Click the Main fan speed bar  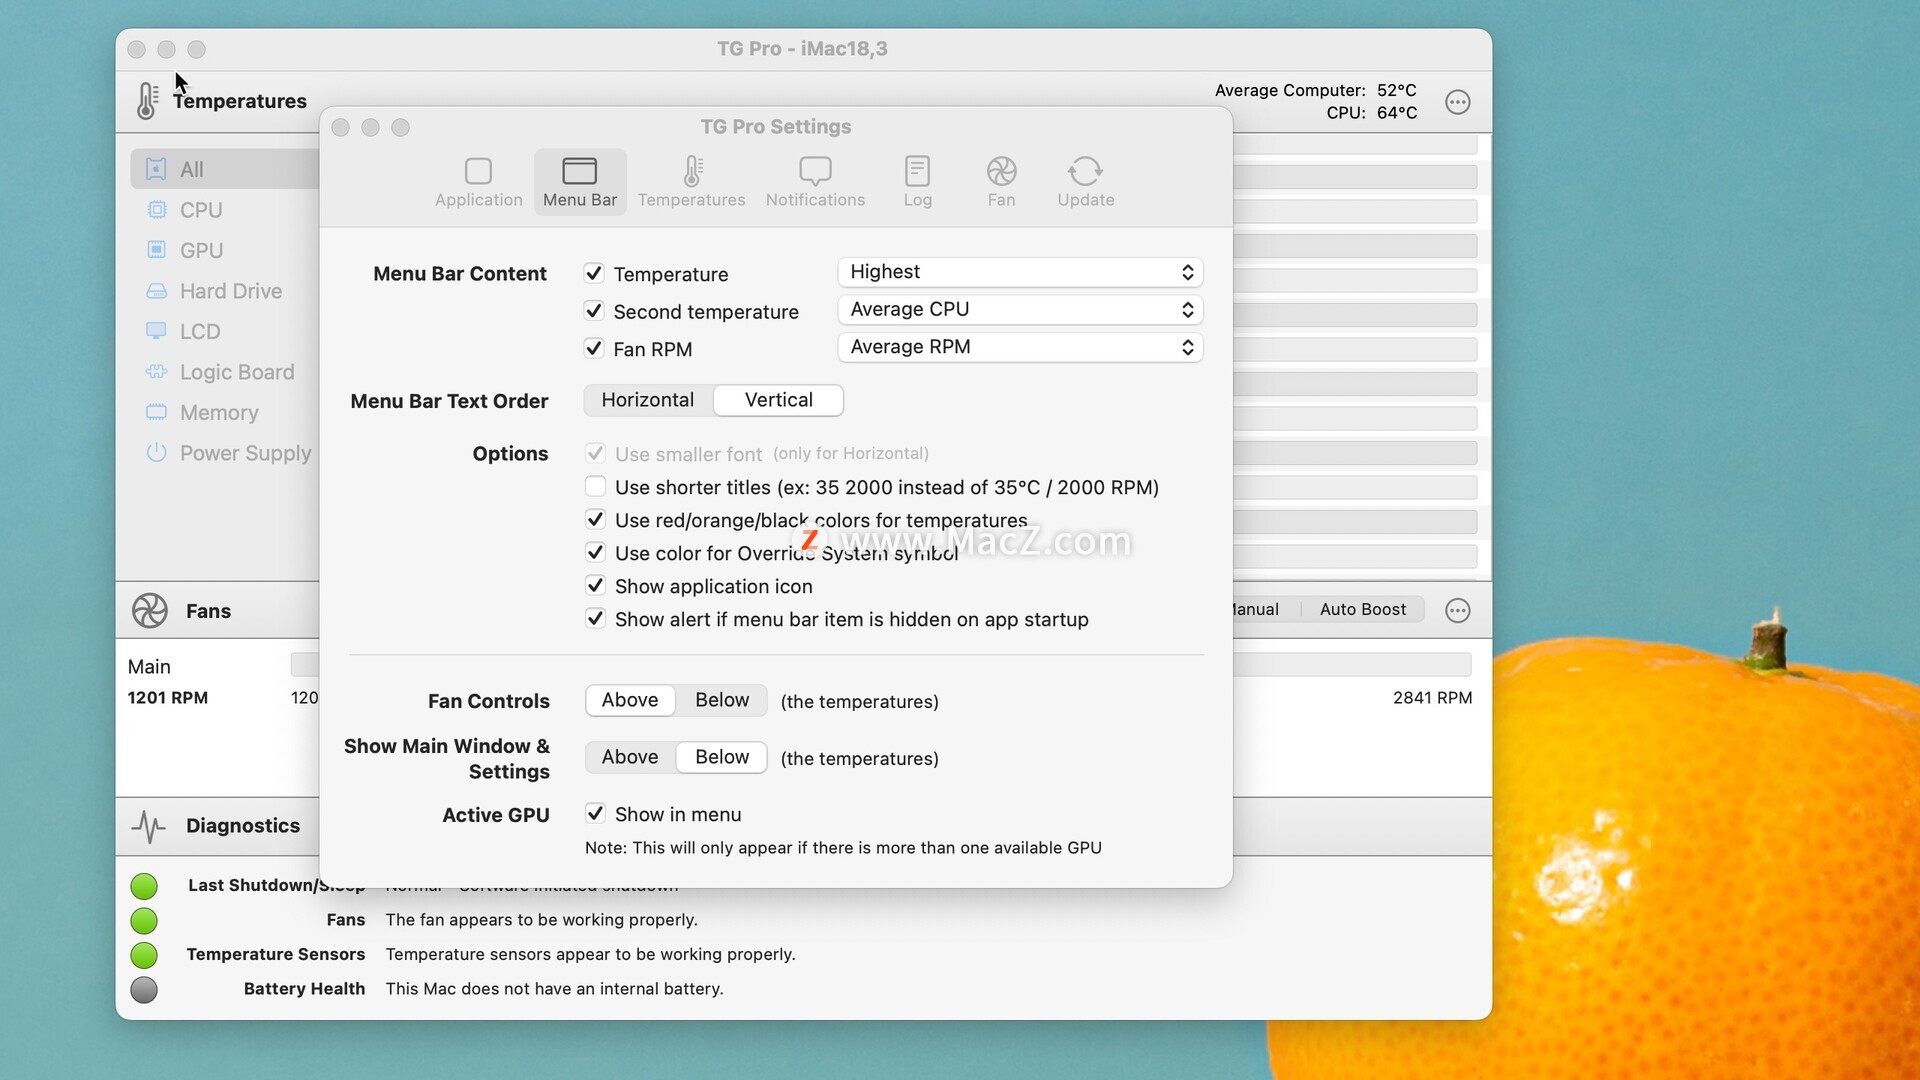[x=1352, y=664]
